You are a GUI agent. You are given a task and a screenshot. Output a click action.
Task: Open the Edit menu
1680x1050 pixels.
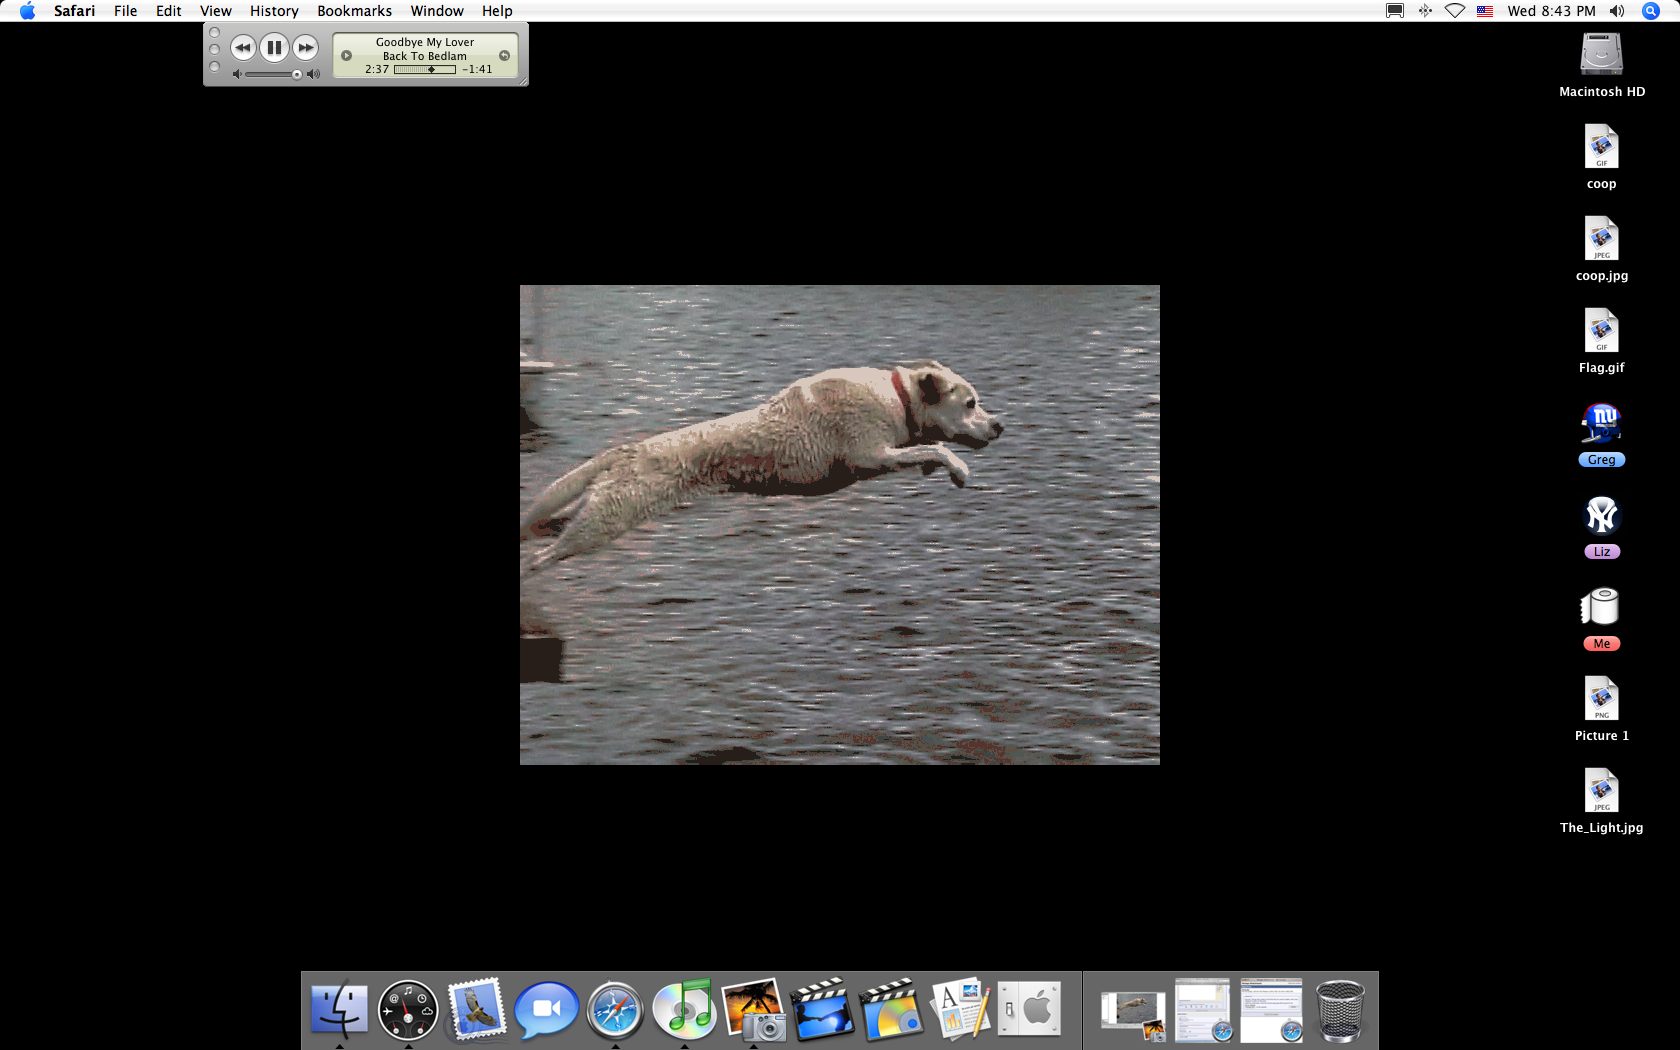click(168, 11)
